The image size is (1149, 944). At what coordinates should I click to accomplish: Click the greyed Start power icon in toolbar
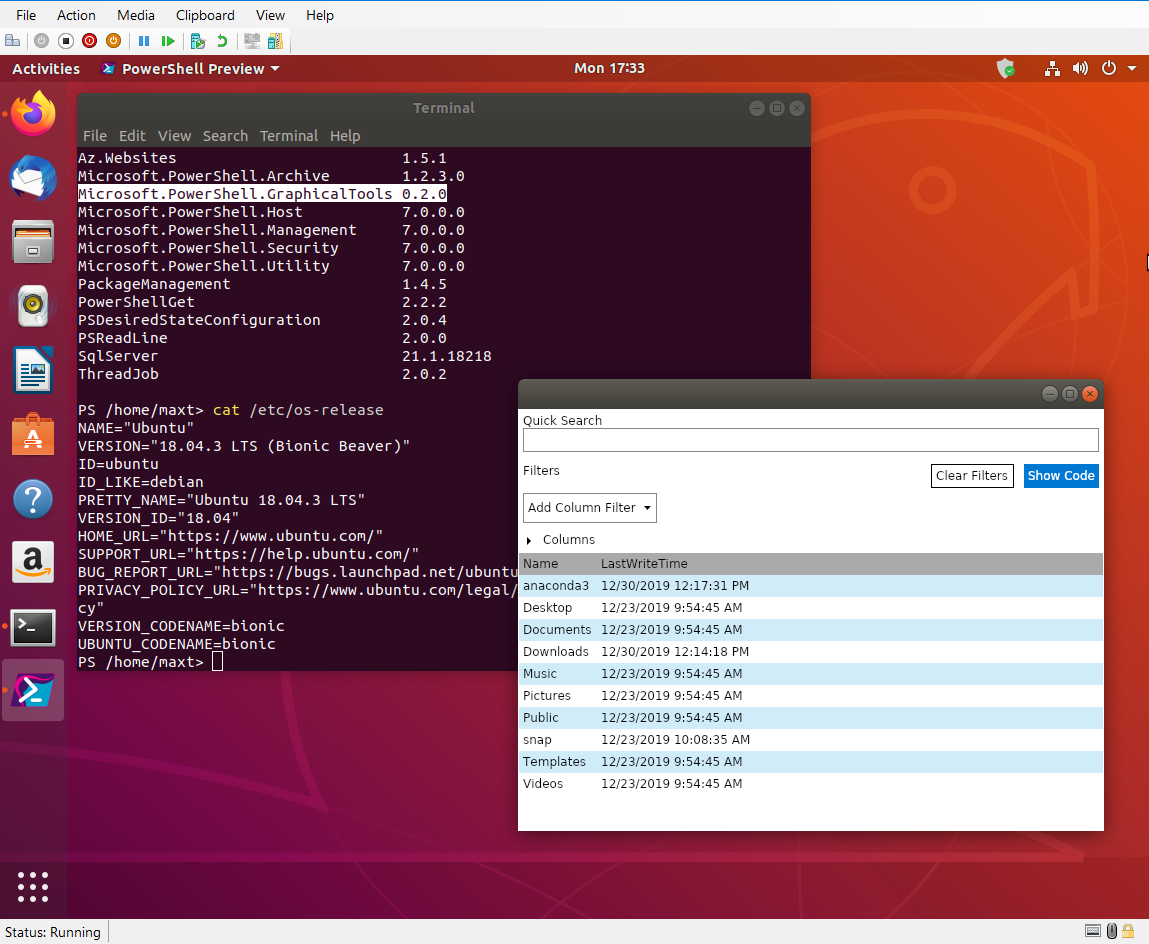tap(42, 41)
